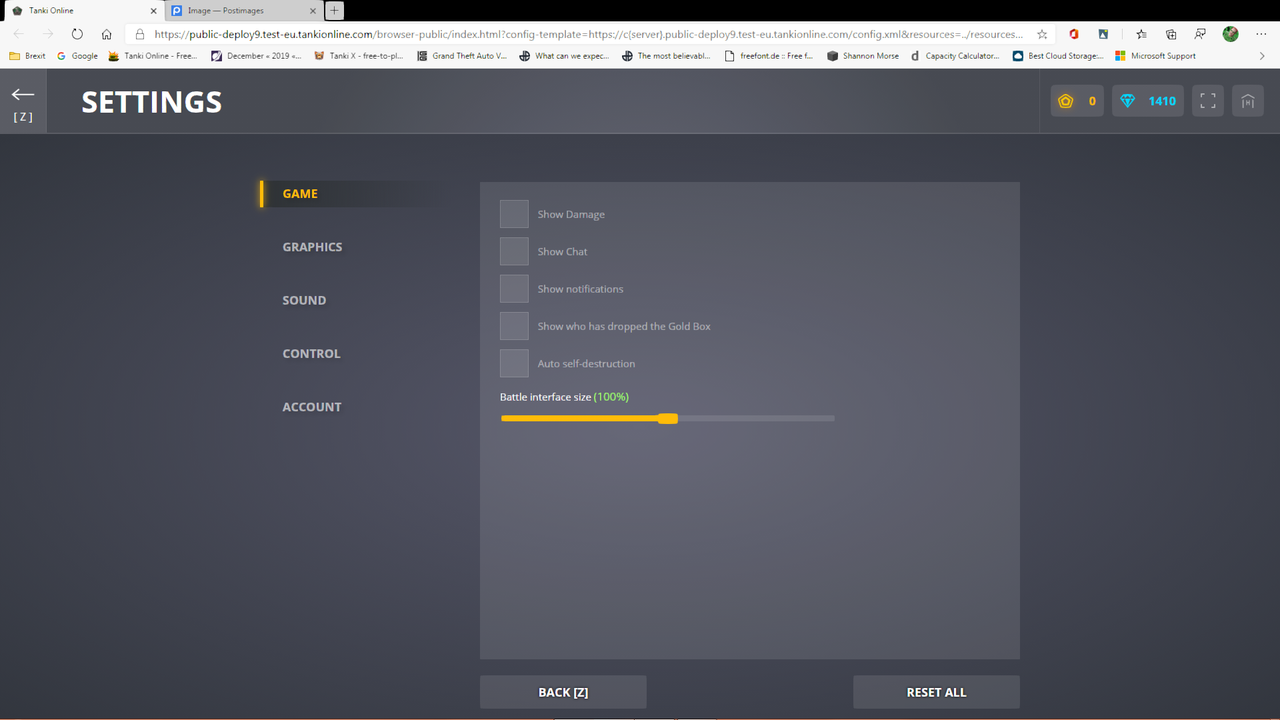Open the Brexit bookmarks folder
This screenshot has height=720, width=1280.
tap(27, 56)
